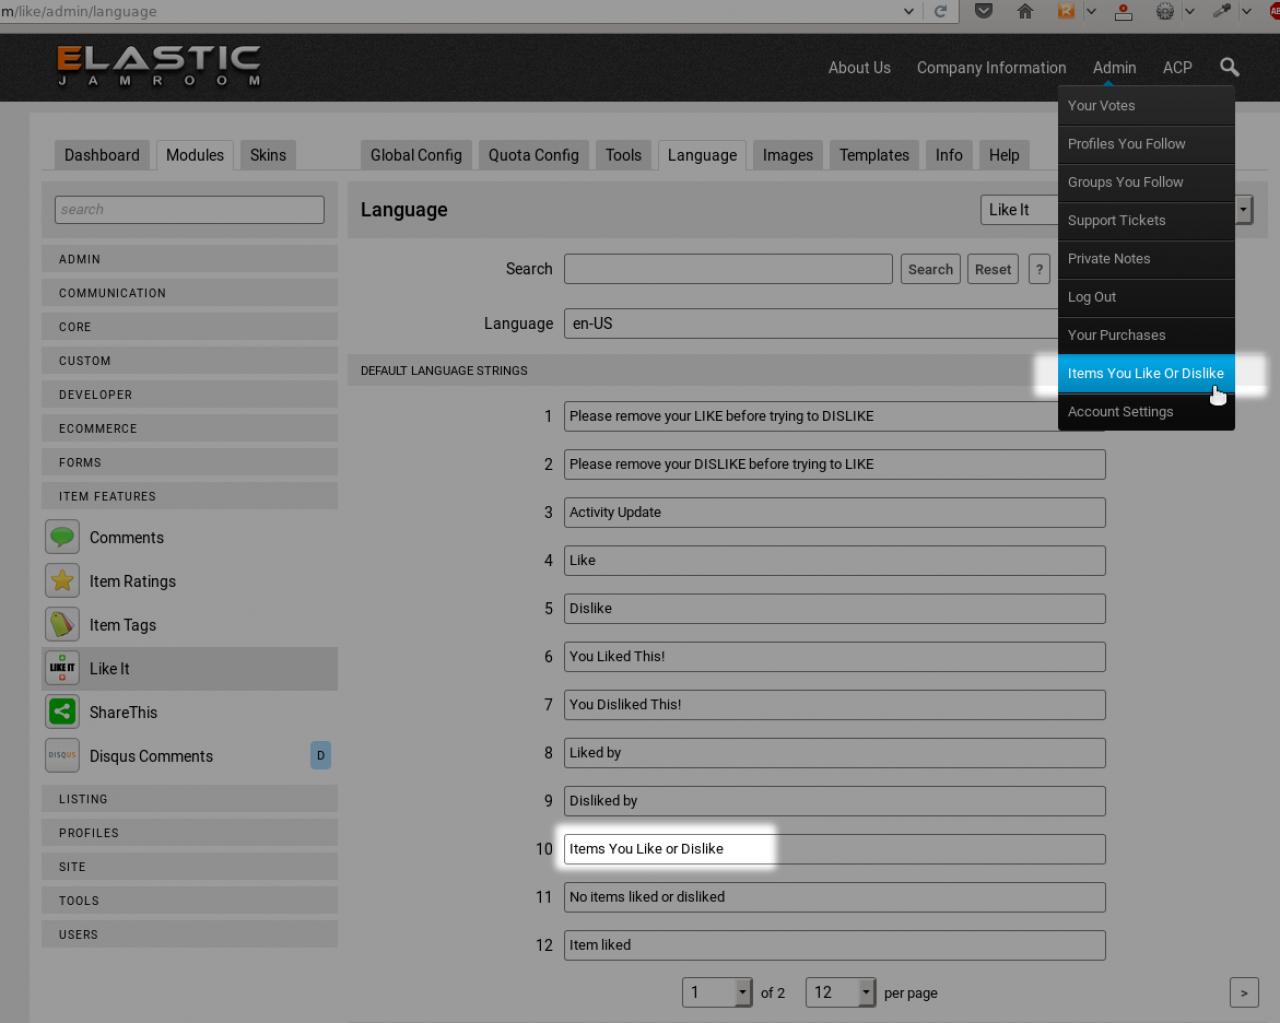Expand the Ecommerce sidebar category
This screenshot has height=1023, width=1280.
click(190, 428)
